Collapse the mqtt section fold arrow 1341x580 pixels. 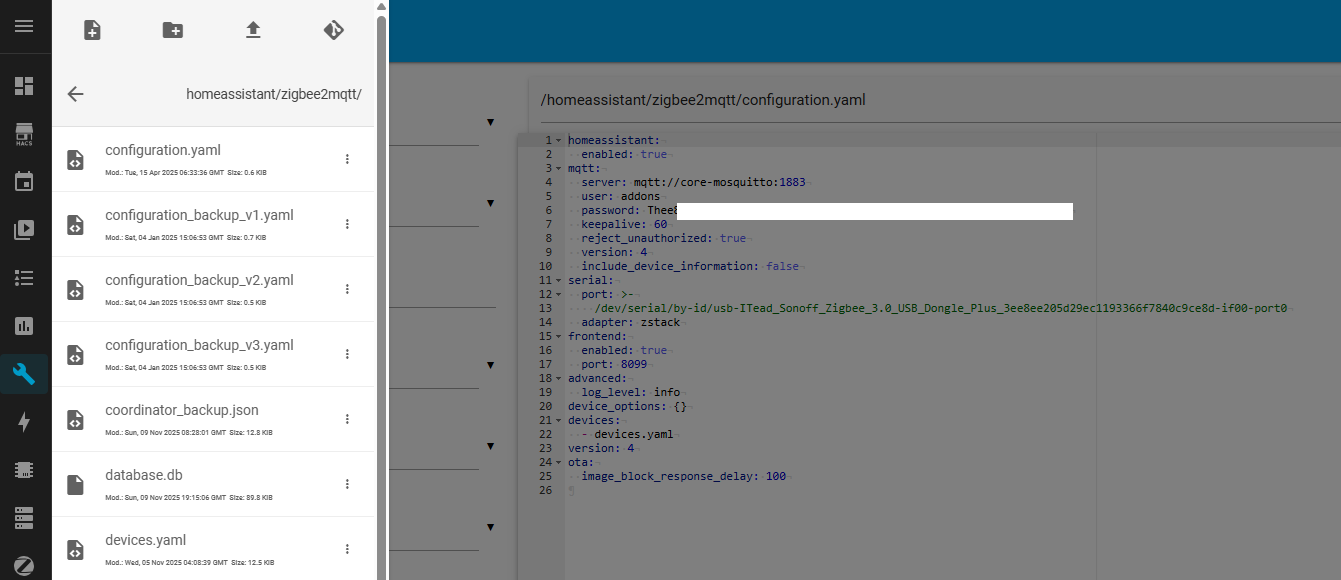pos(559,169)
